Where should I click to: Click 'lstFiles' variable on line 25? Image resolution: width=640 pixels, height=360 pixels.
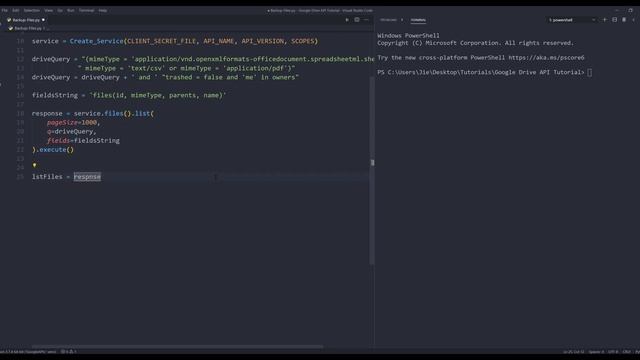point(47,177)
